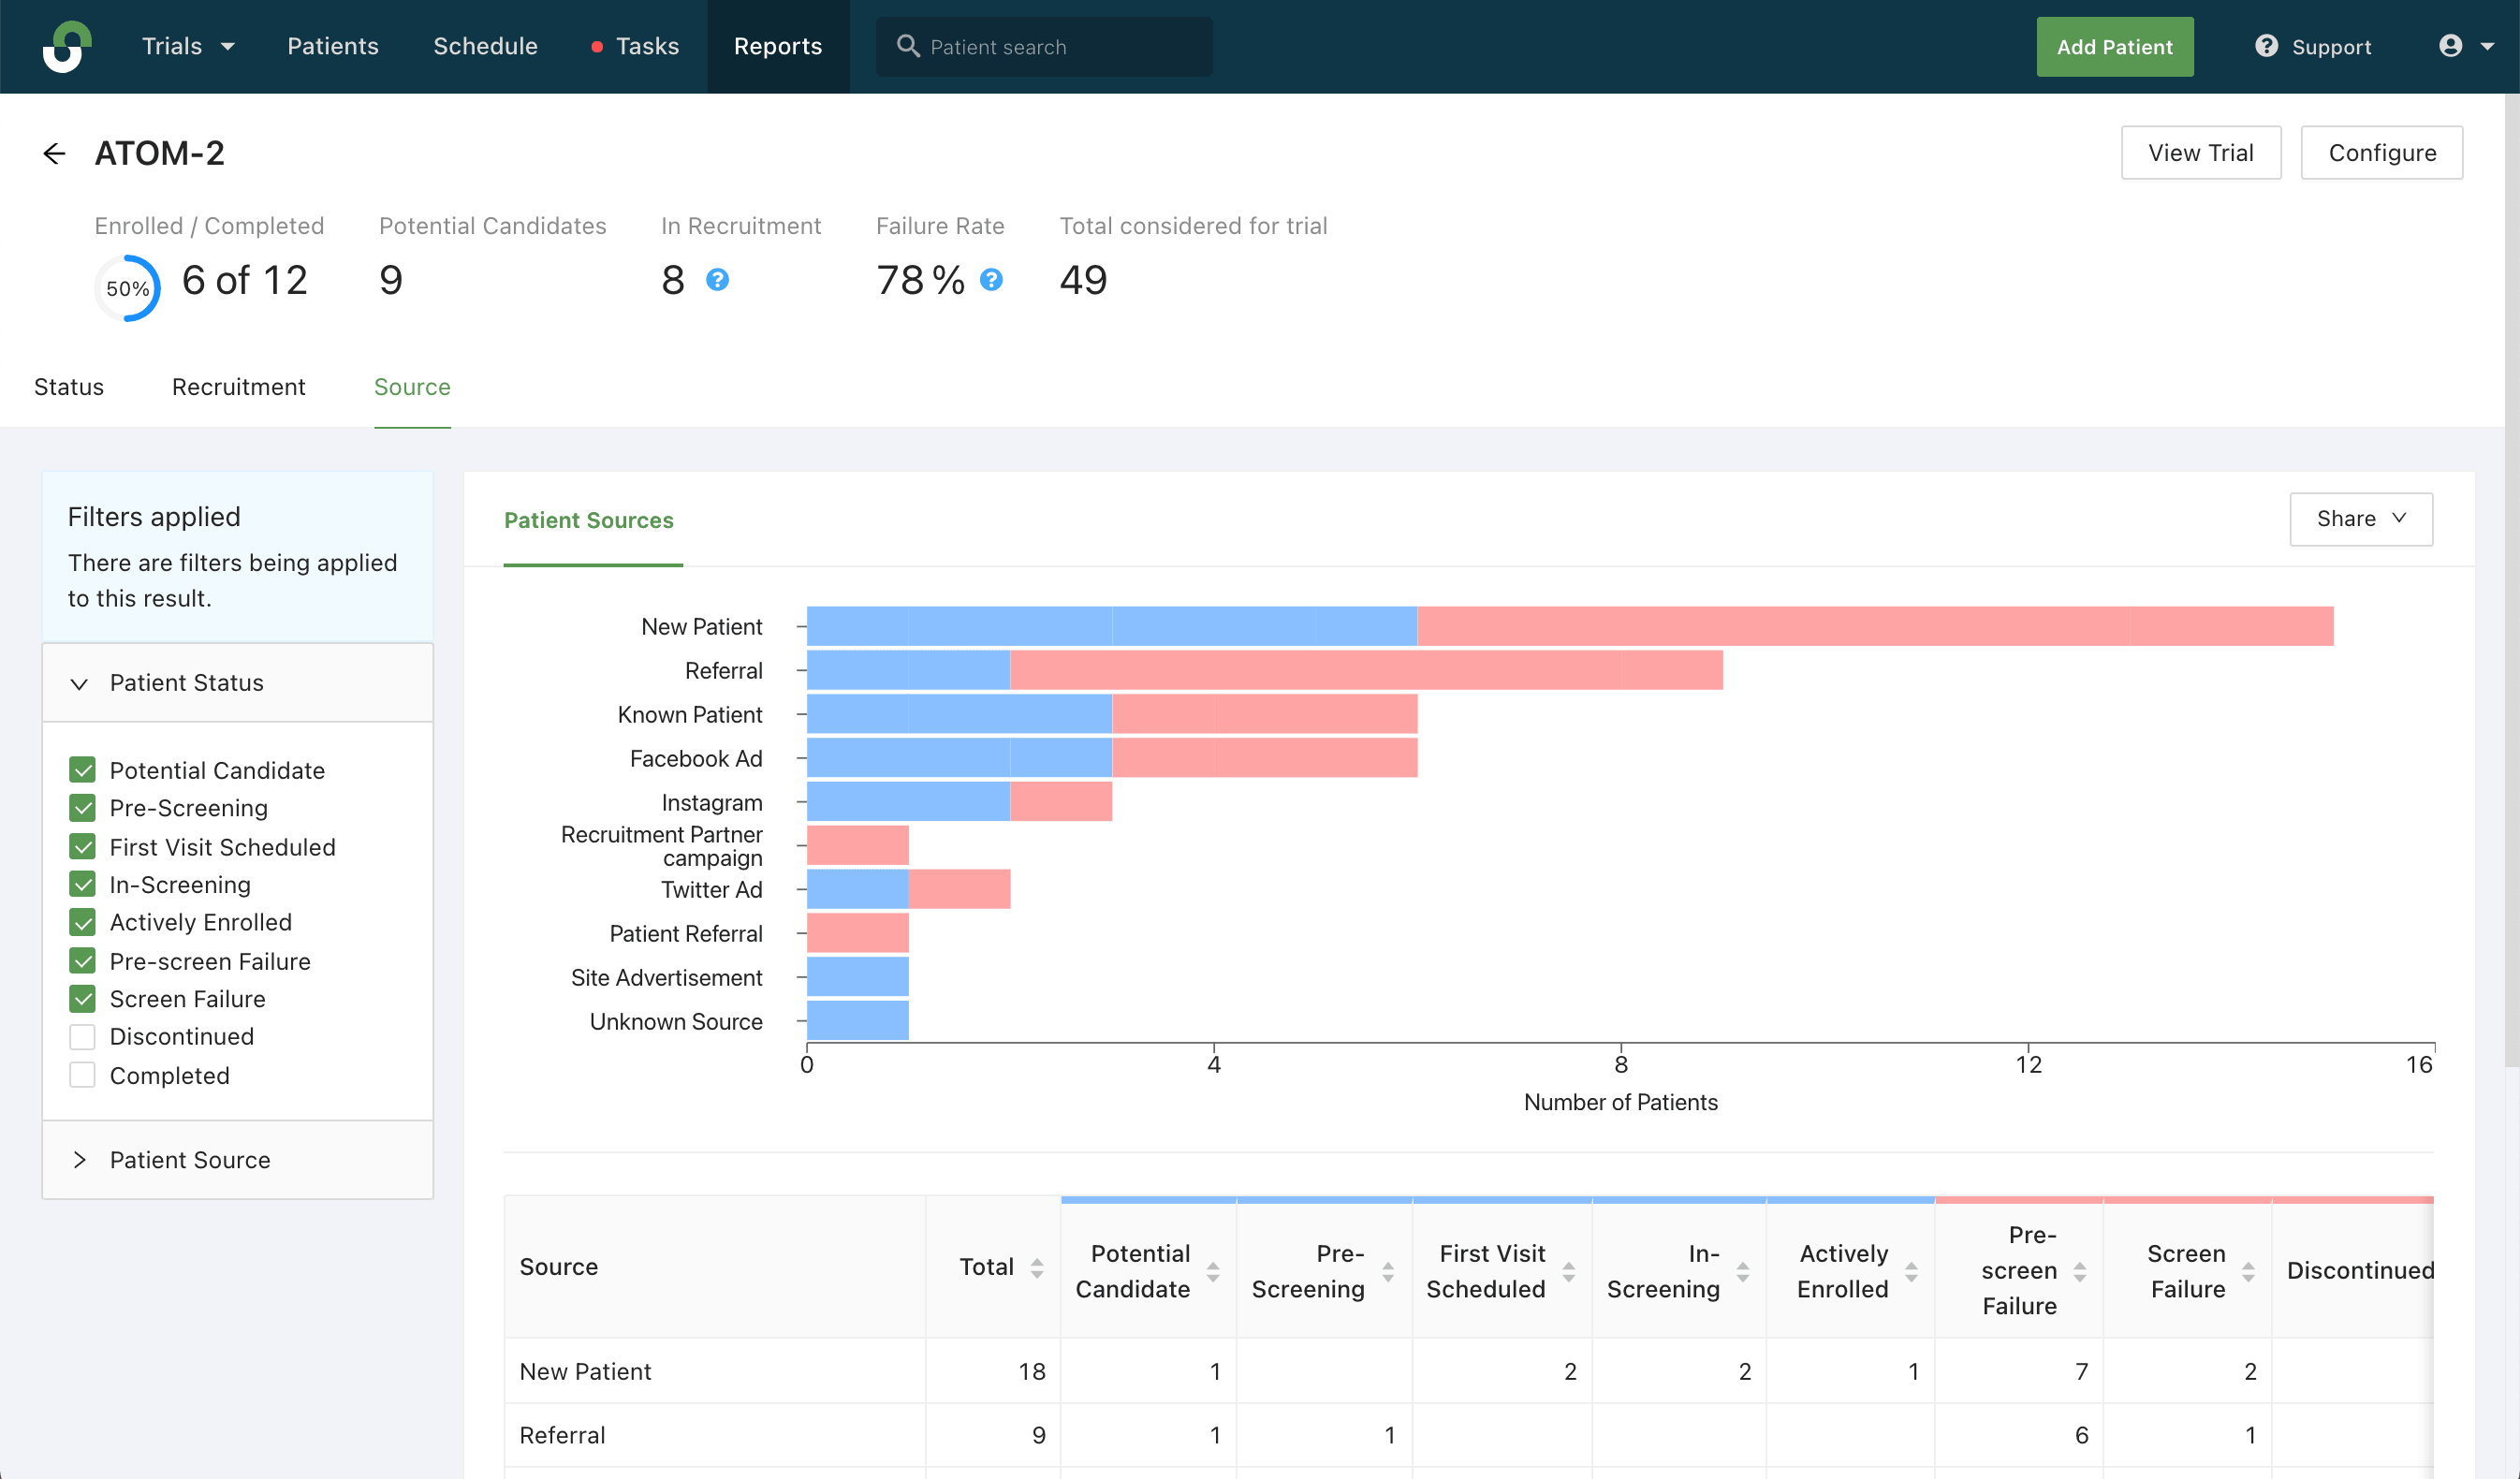2520x1479 pixels.
Task: Click the search magnifier icon
Action: (907, 46)
